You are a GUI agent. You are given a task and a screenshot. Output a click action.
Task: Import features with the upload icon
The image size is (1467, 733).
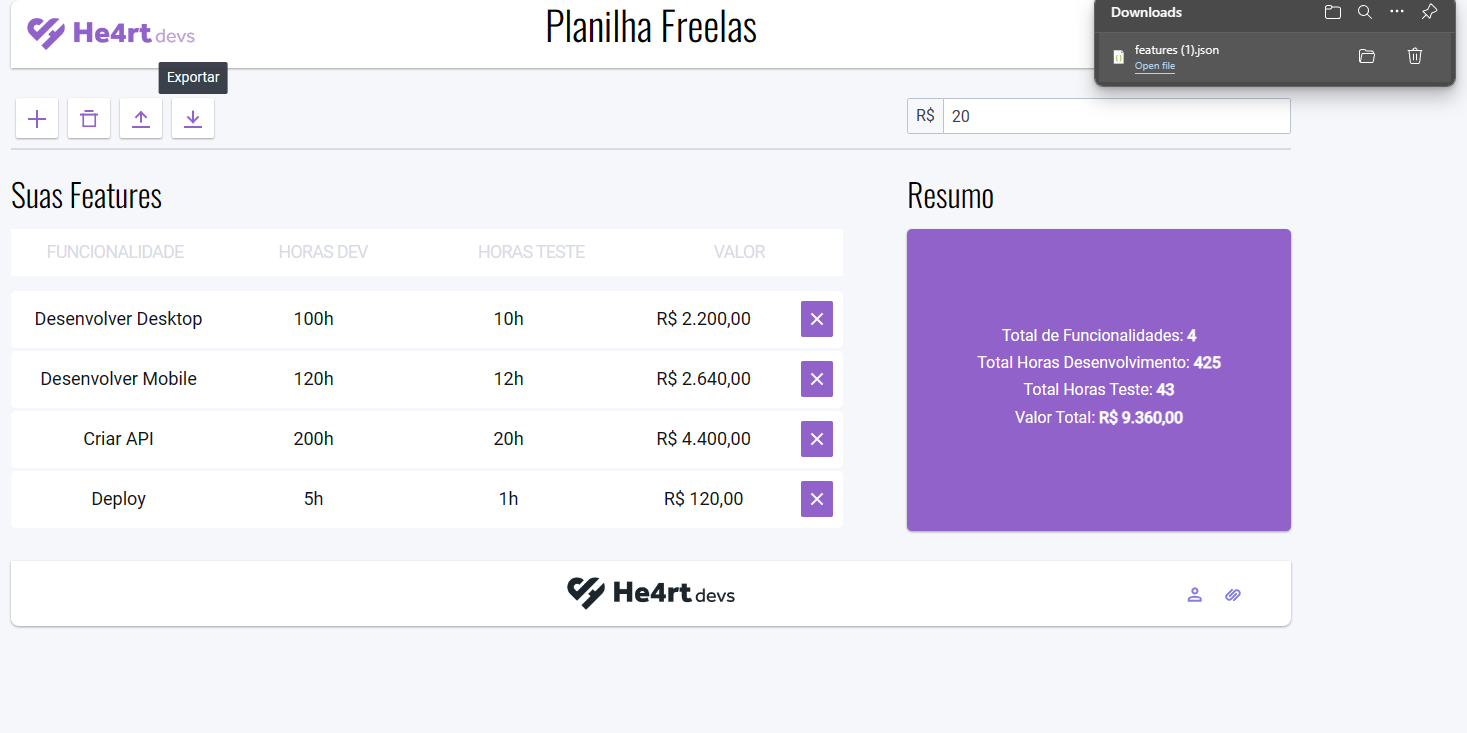click(x=141, y=118)
